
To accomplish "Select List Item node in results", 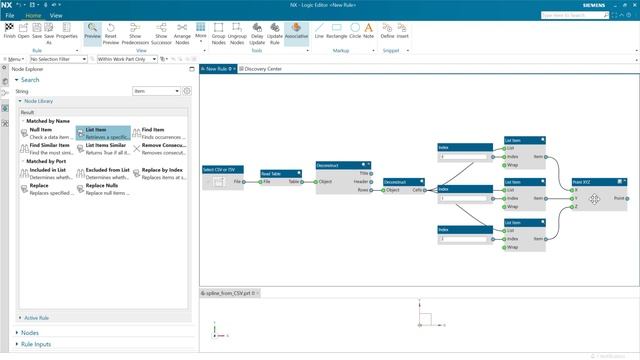I will (x=103, y=133).
